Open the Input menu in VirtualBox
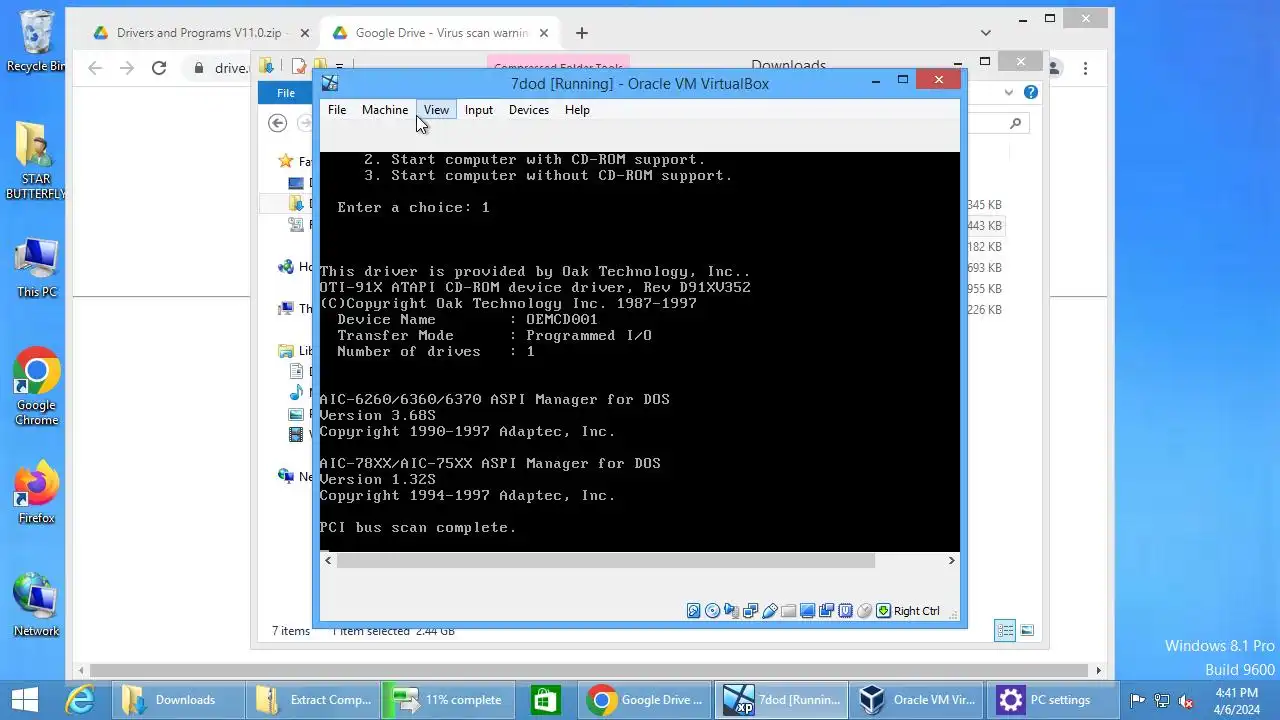The height and width of the screenshot is (720, 1280). coord(479,110)
